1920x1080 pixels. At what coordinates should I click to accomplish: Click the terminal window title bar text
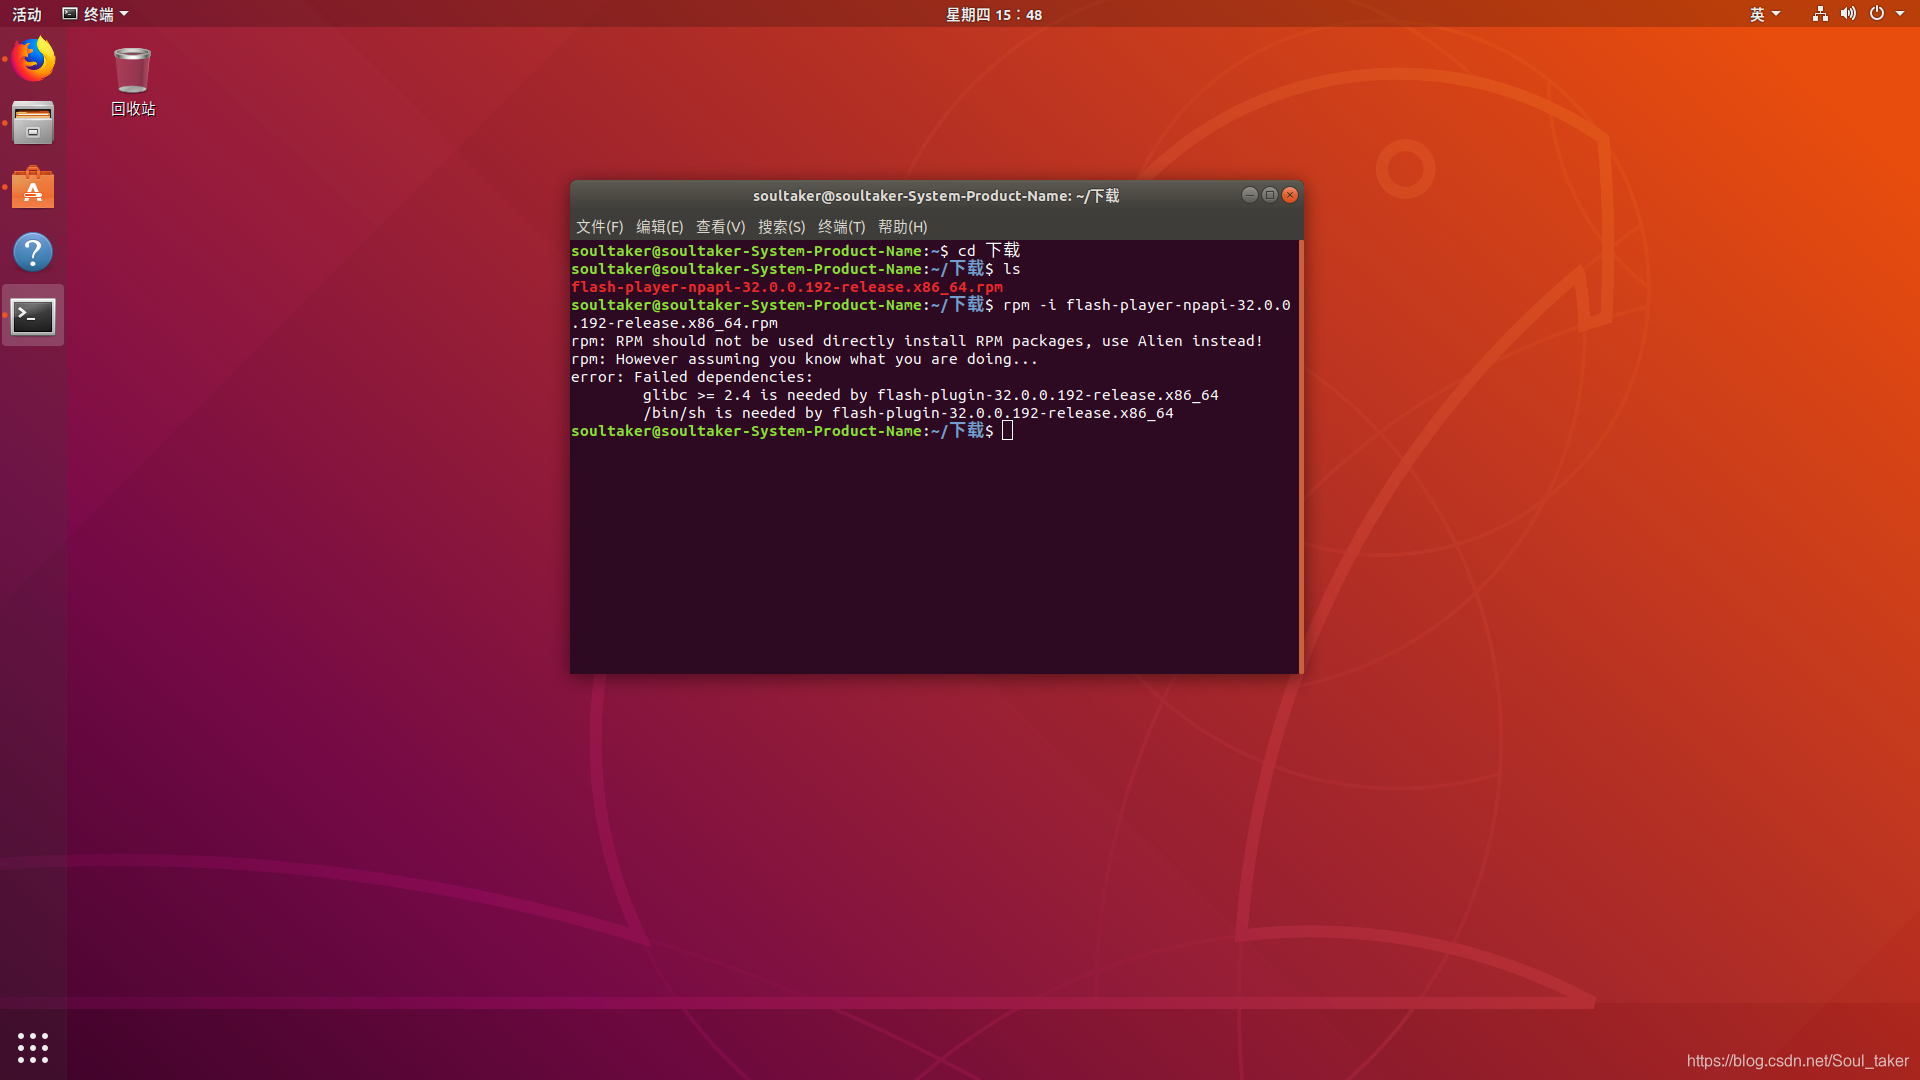tap(935, 196)
